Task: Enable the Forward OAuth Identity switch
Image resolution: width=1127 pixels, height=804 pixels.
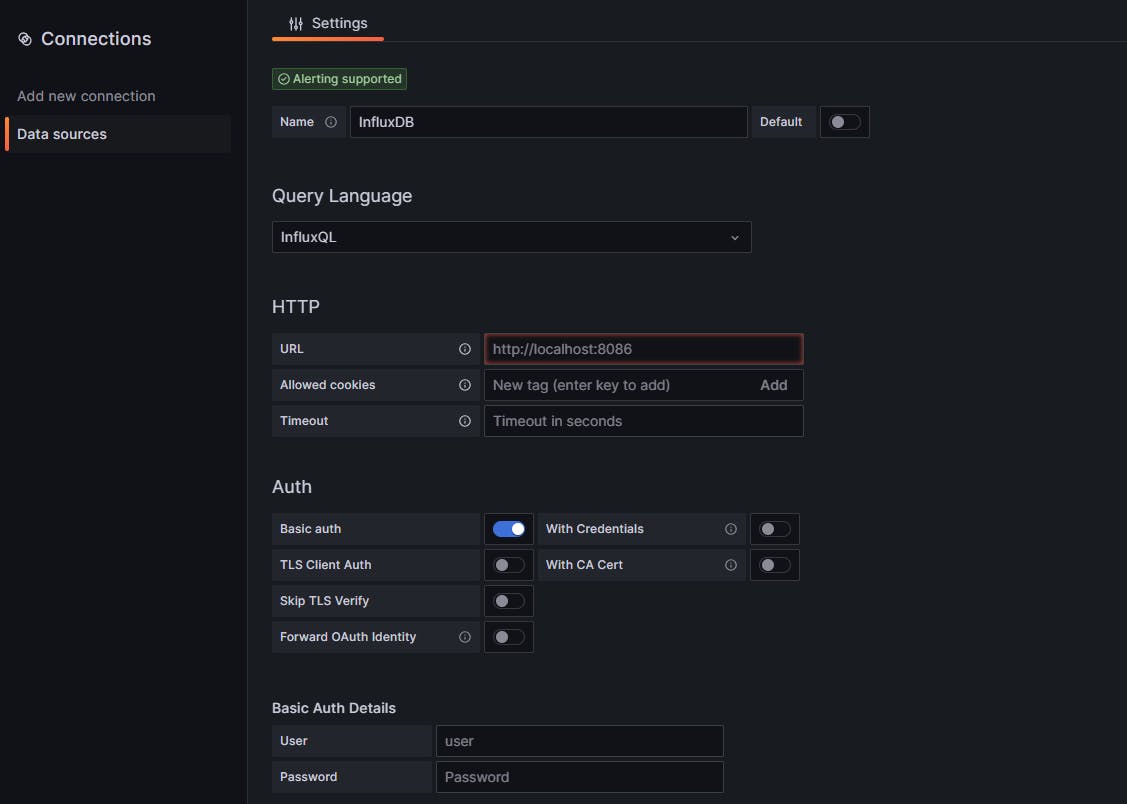Action: tap(509, 637)
